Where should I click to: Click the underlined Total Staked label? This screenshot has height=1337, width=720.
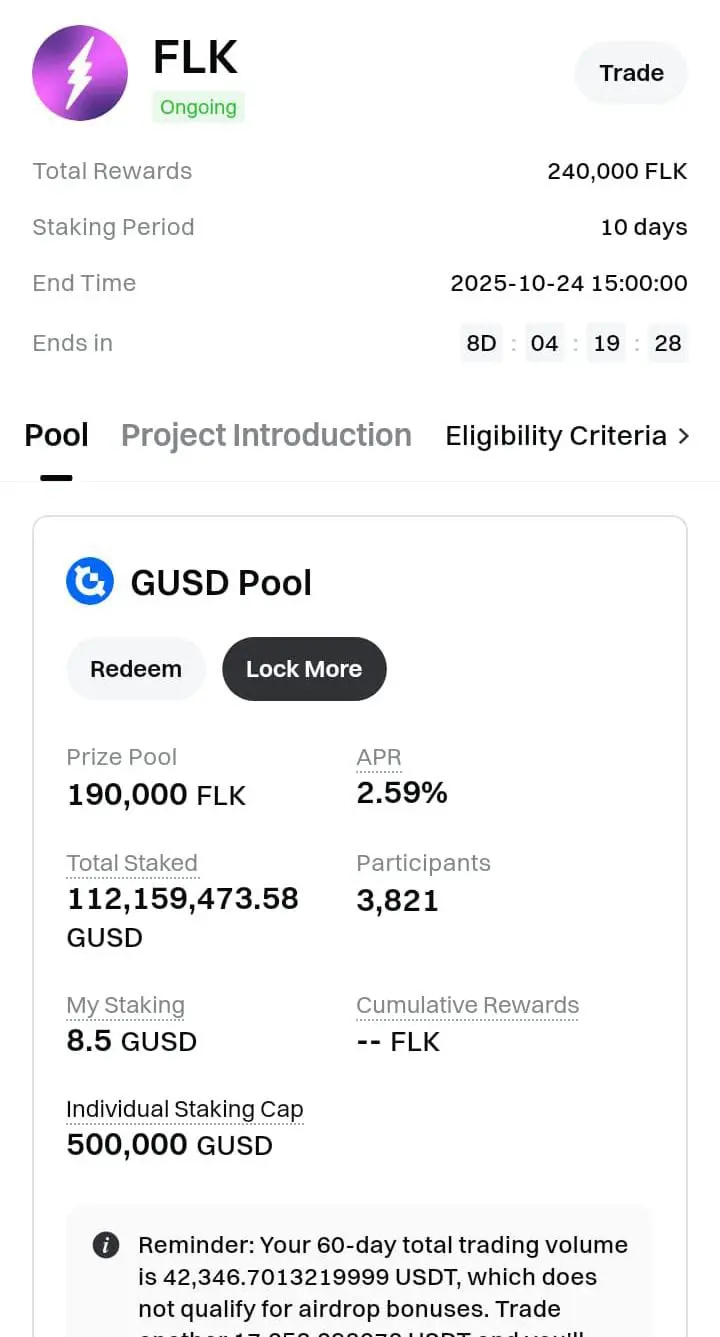pyautogui.click(x=132, y=863)
